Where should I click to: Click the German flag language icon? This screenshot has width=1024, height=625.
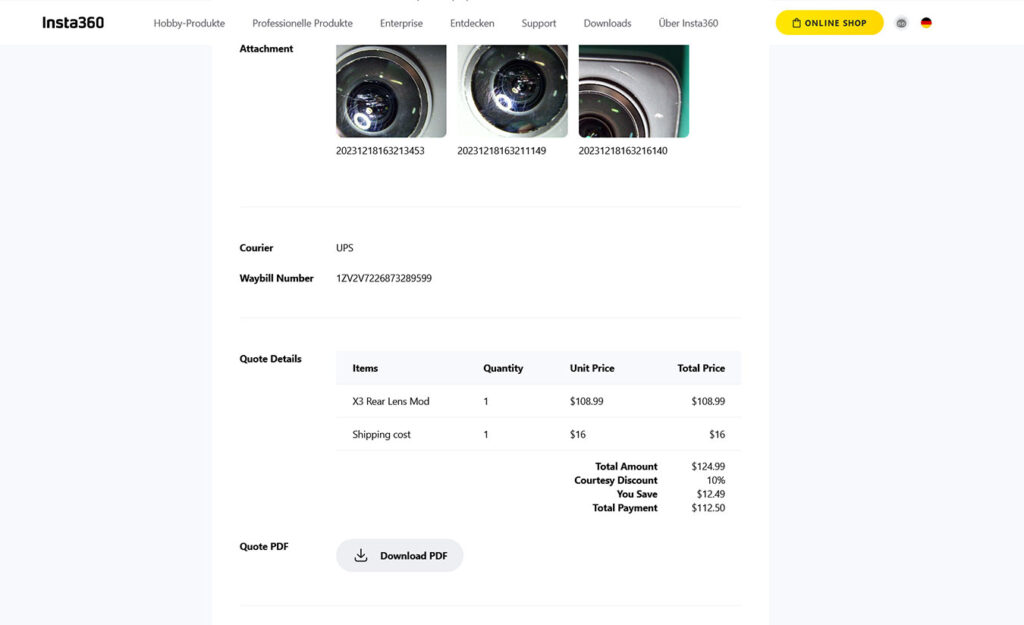(926, 23)
